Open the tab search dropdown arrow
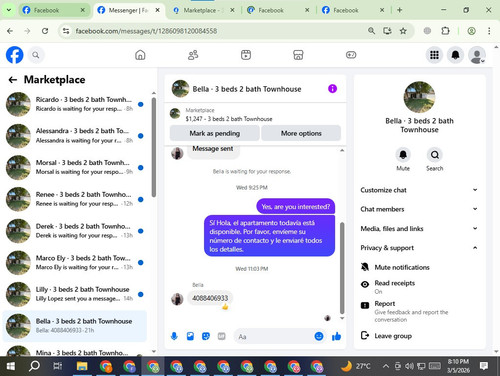 [x=9, y=10]
